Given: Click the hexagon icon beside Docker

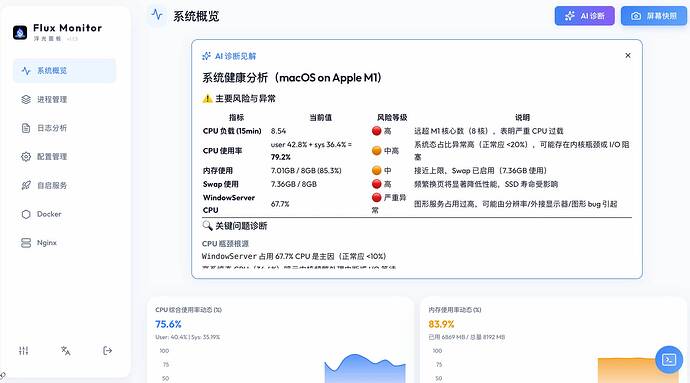Looking at the screenshot, I should tap(26, 214).
